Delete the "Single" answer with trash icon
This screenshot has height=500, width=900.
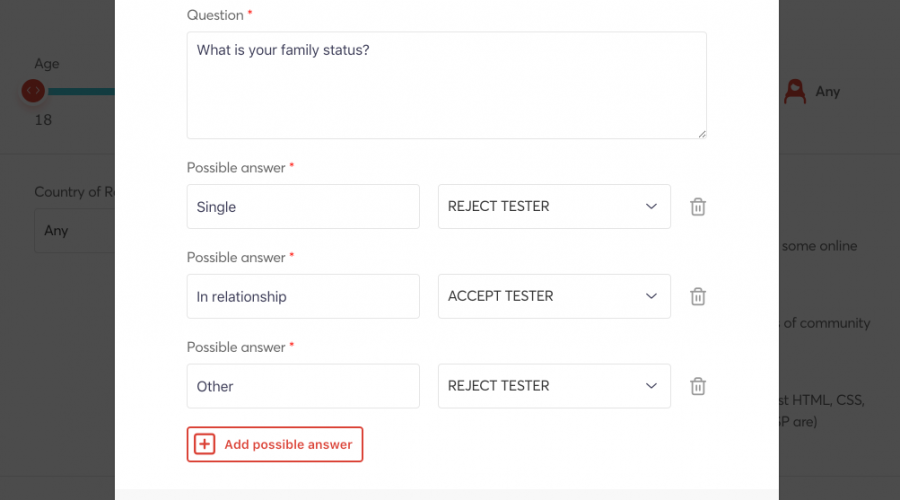(x=698, y=207)
